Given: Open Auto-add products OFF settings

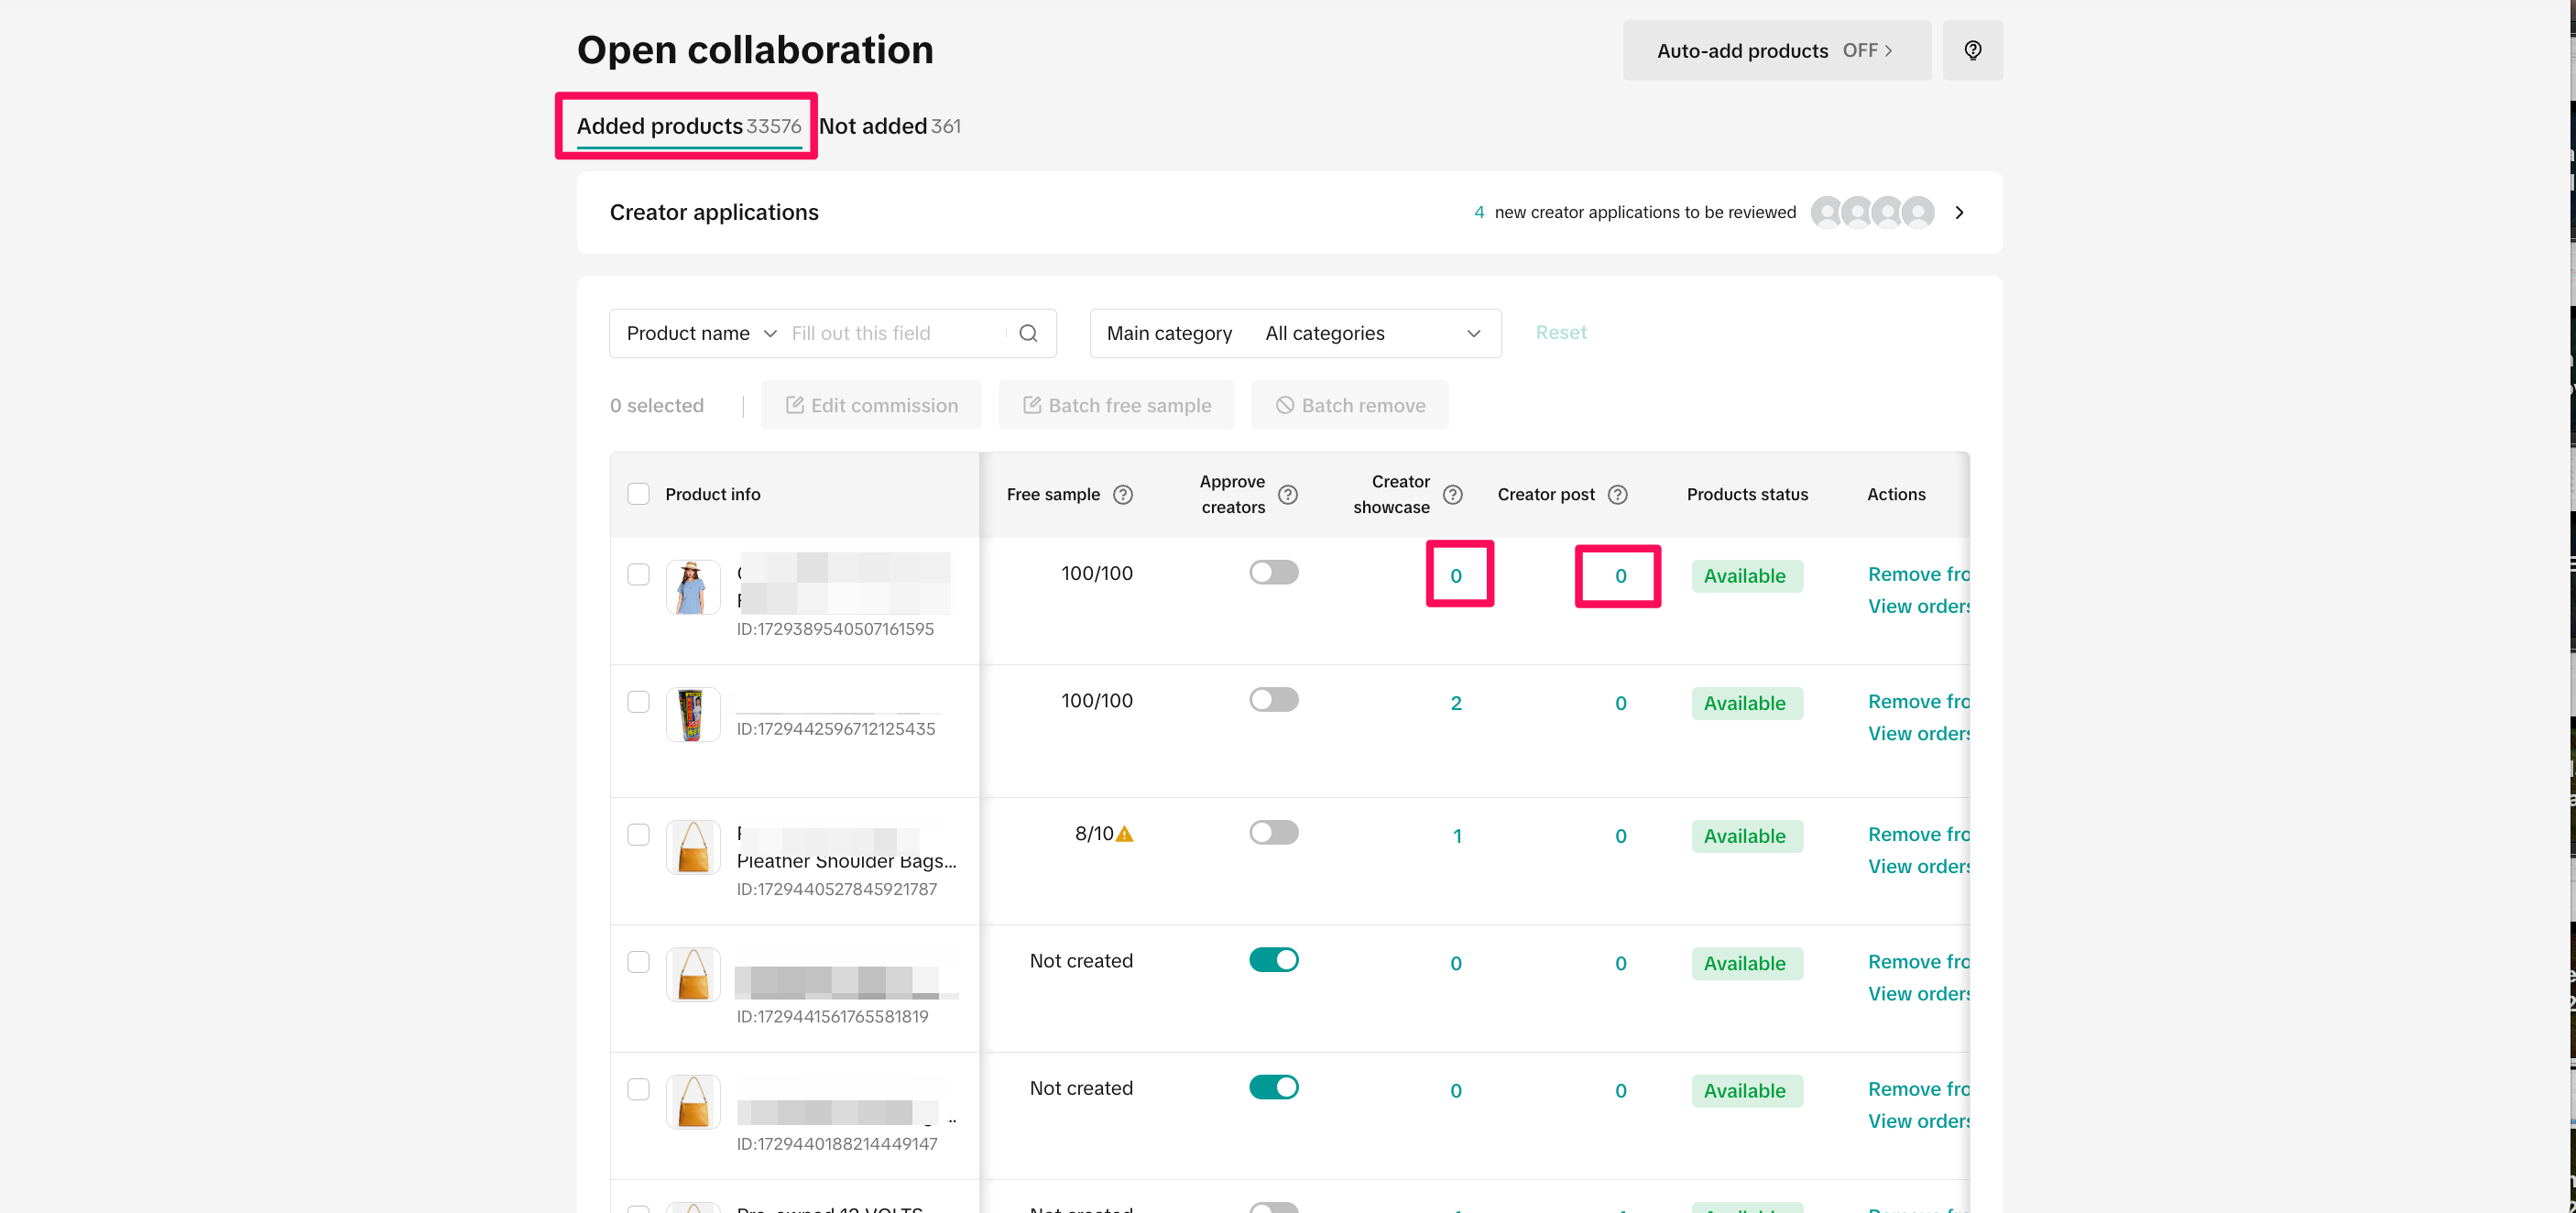Looking at the screenshot, I should (1775, 50).
